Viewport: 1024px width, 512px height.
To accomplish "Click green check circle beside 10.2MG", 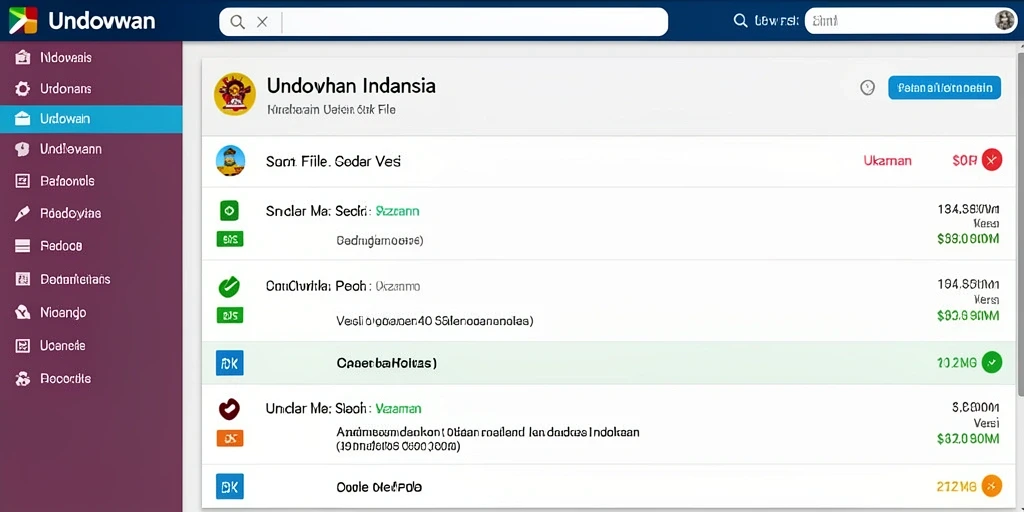I will pos(991,362).
